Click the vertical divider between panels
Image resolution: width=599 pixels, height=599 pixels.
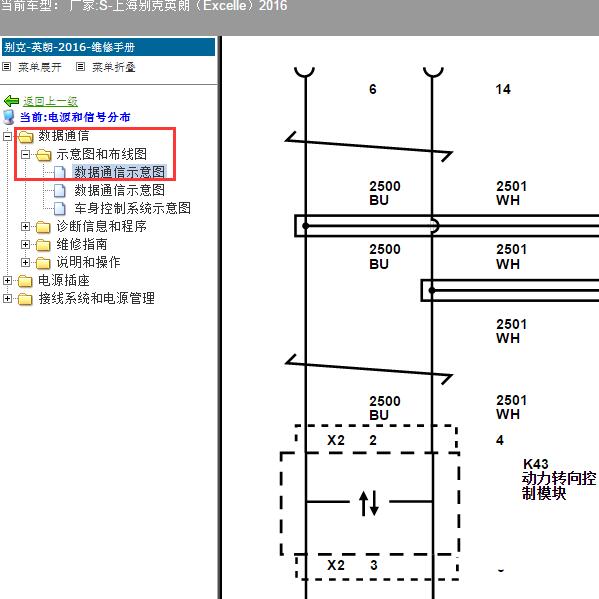[x=220, y=317]
